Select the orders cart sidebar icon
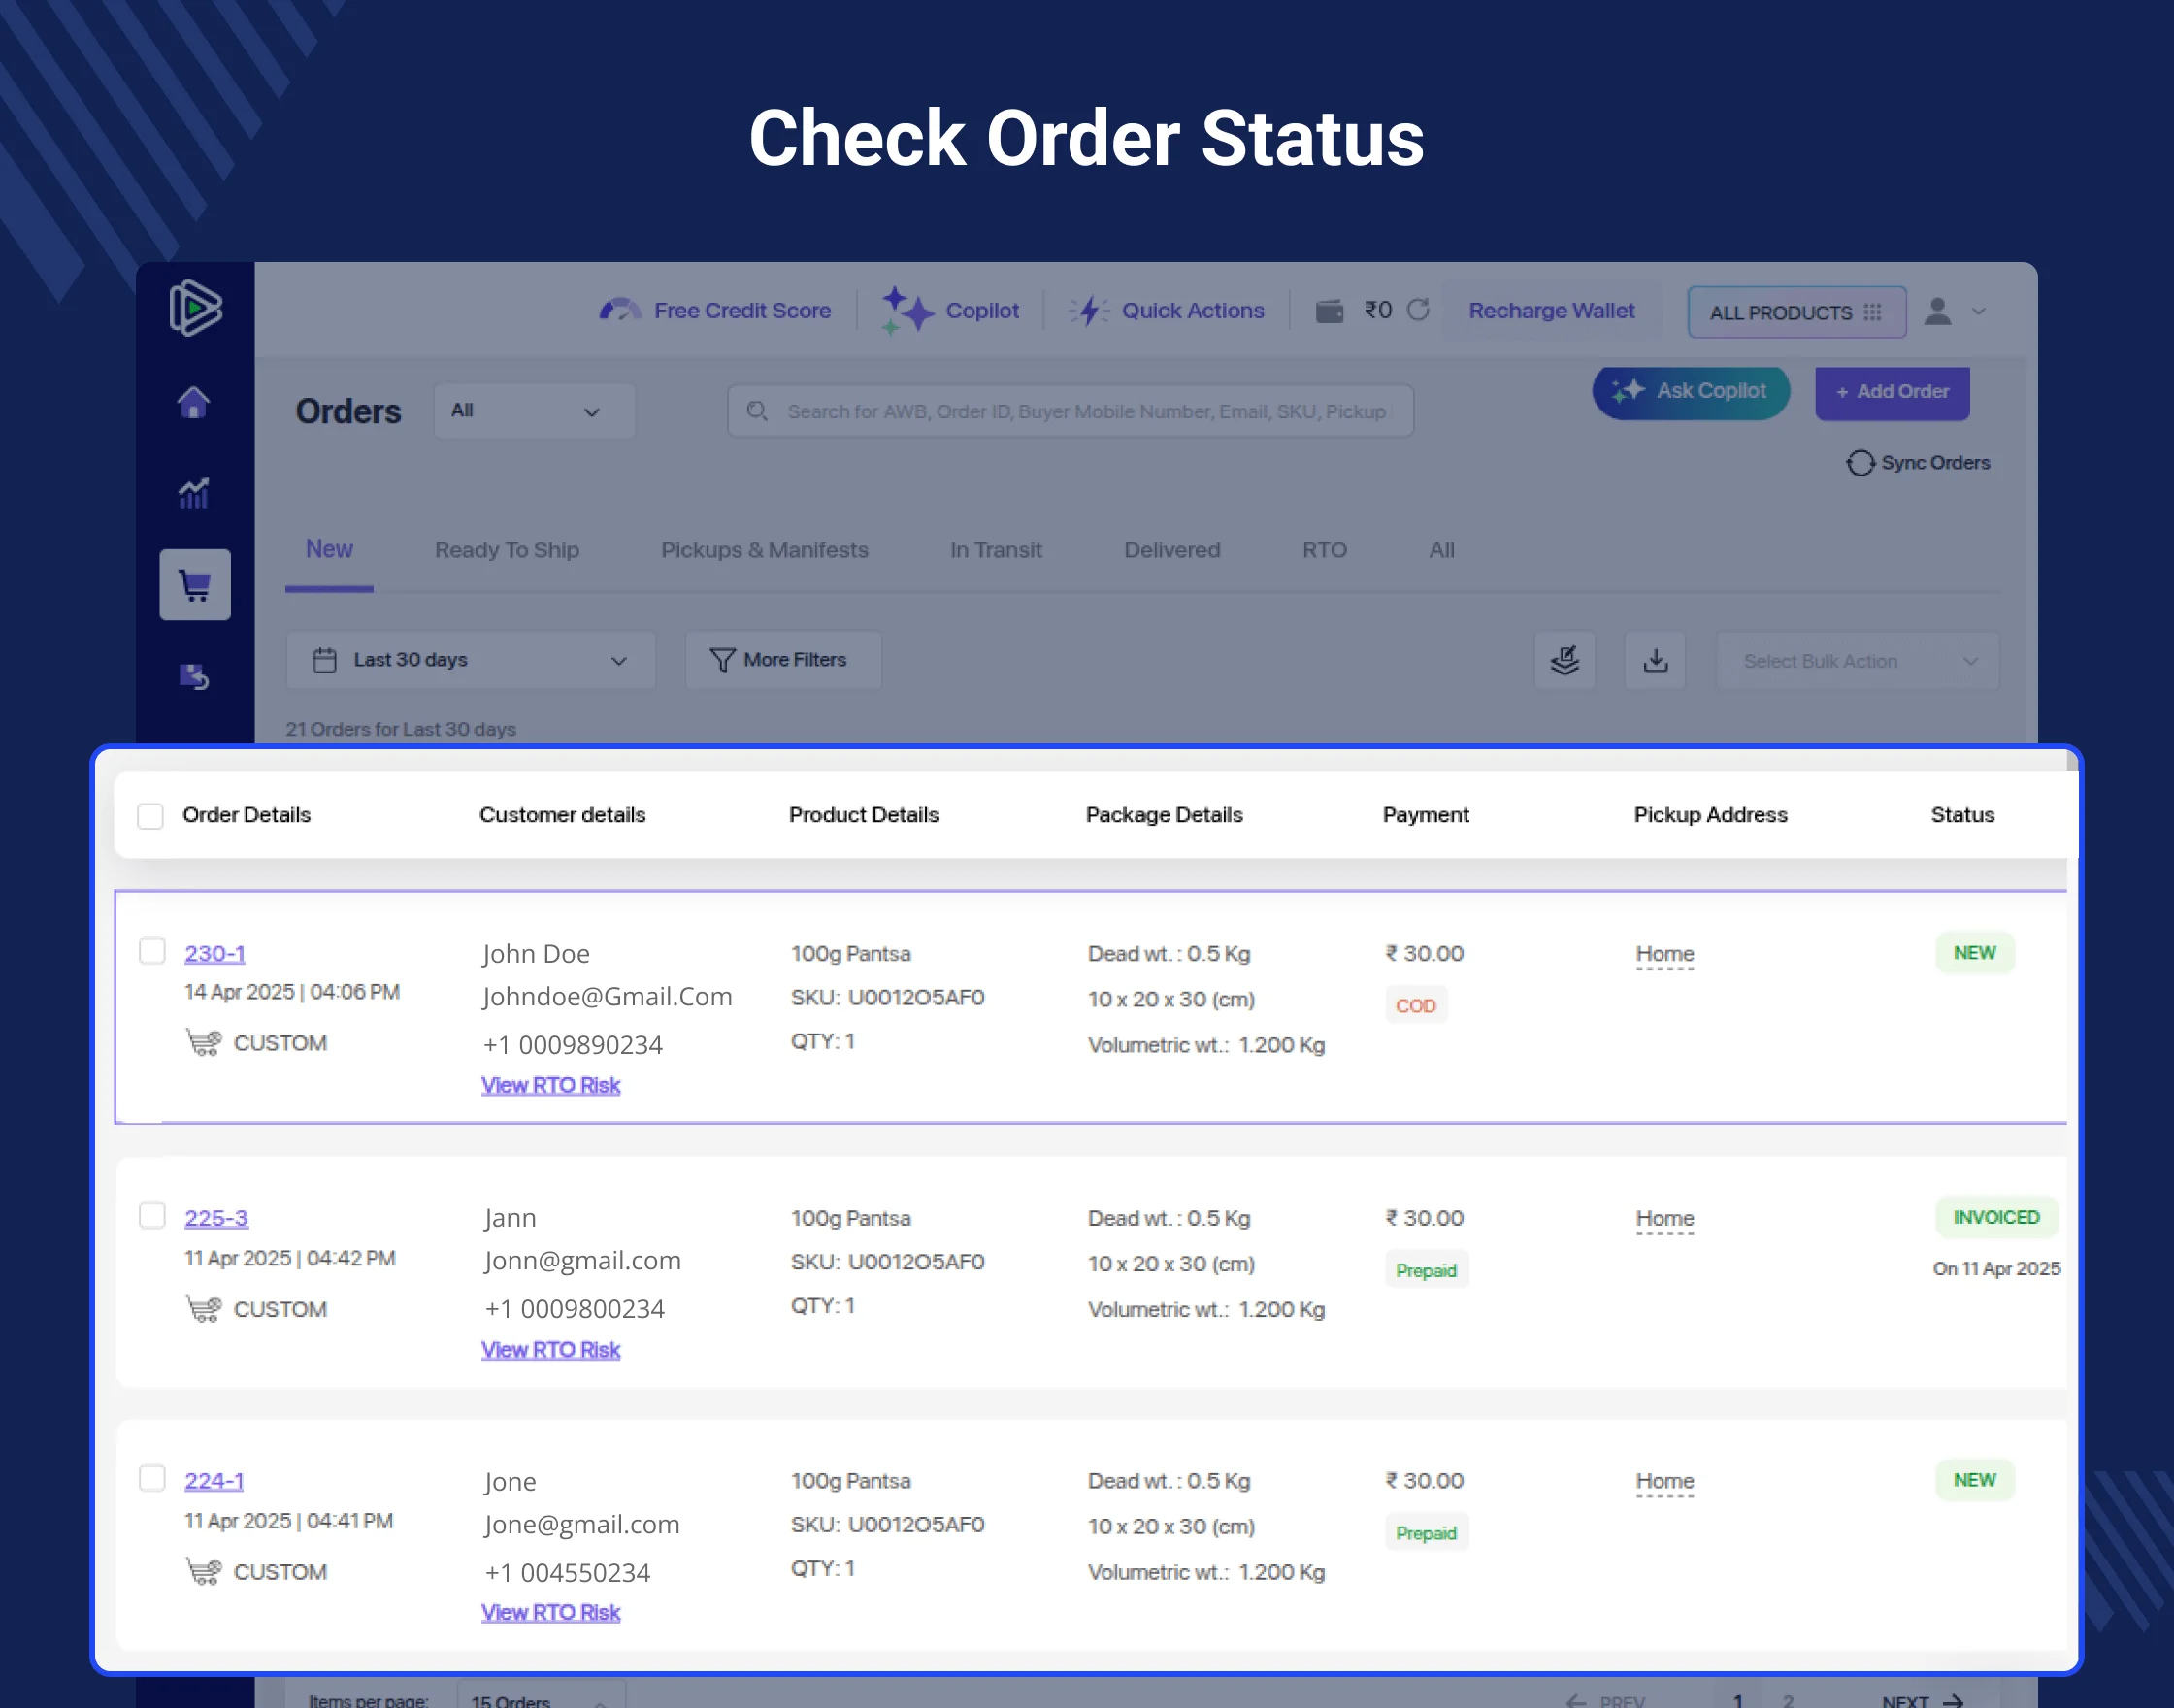The width and height of the screenshot is (2174, 1708). (x=195, y=585)
